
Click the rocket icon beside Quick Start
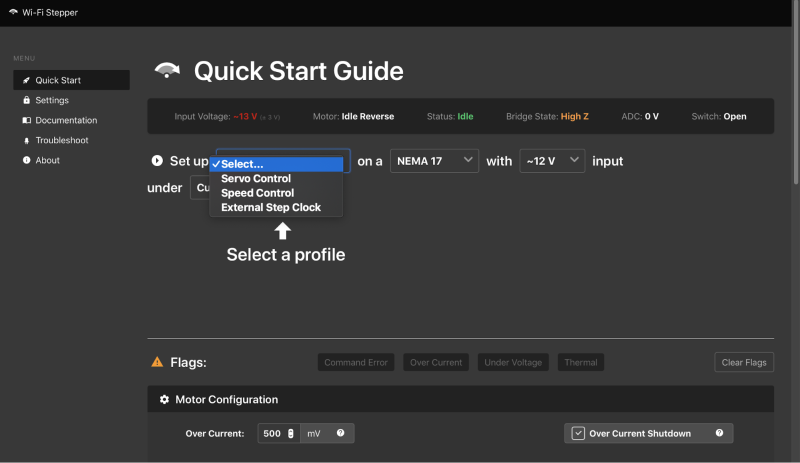(x=26, y=80)
